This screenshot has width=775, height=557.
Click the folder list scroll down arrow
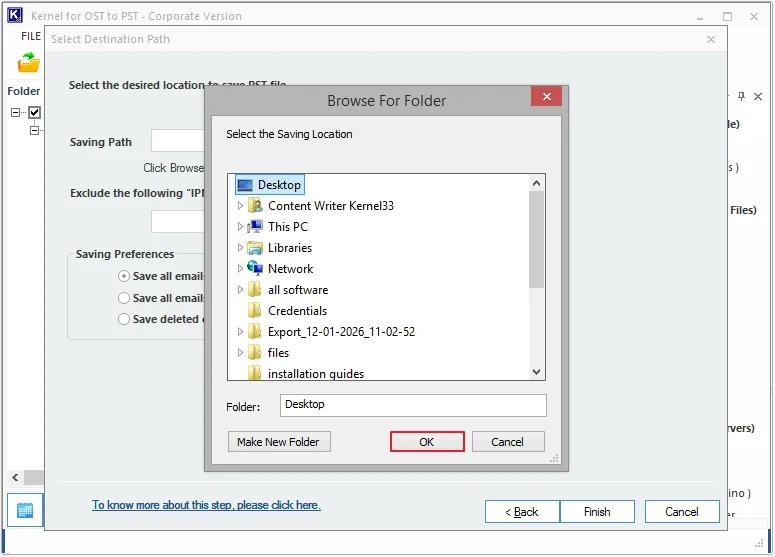tap(536, 372)
